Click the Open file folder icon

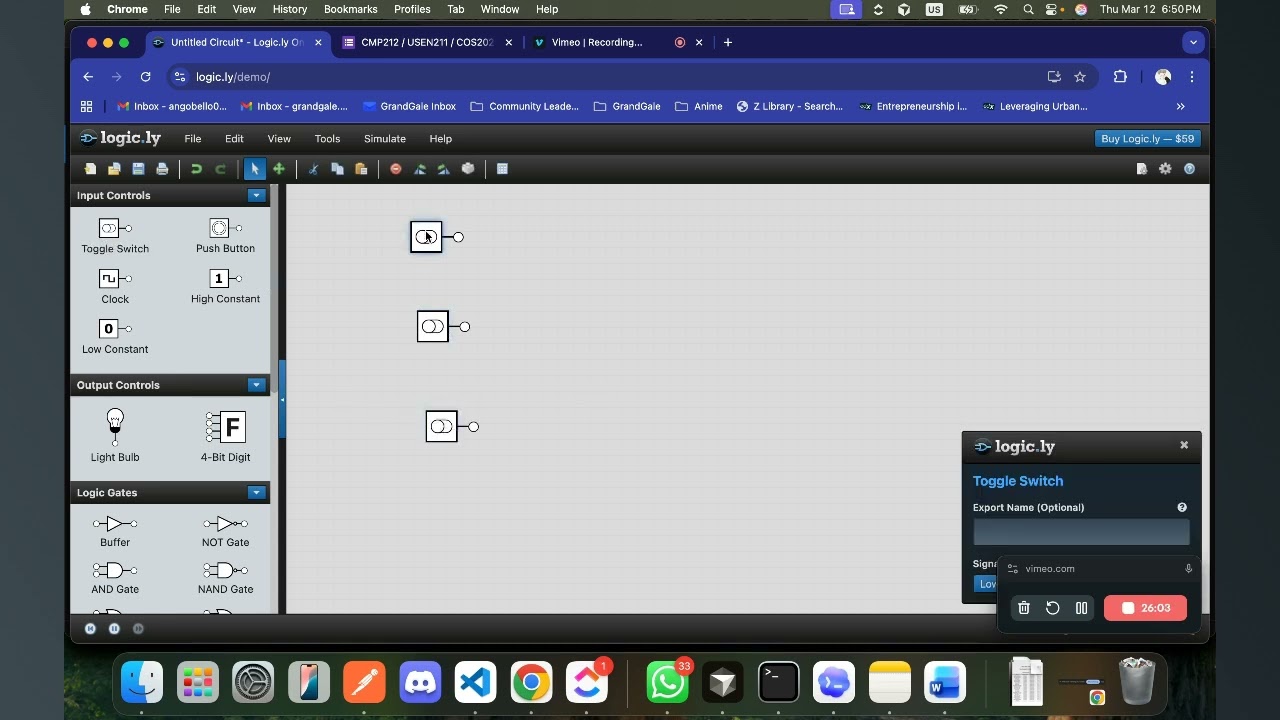(x=114, y=169)
